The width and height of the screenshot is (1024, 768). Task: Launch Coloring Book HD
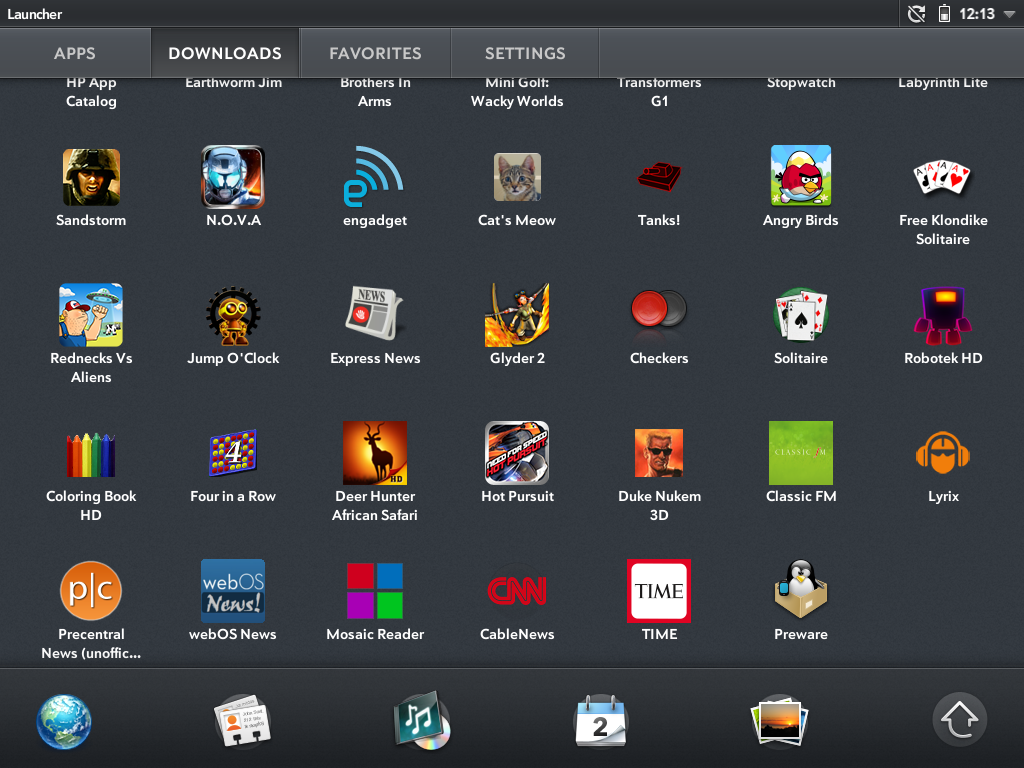coord(91,455)
